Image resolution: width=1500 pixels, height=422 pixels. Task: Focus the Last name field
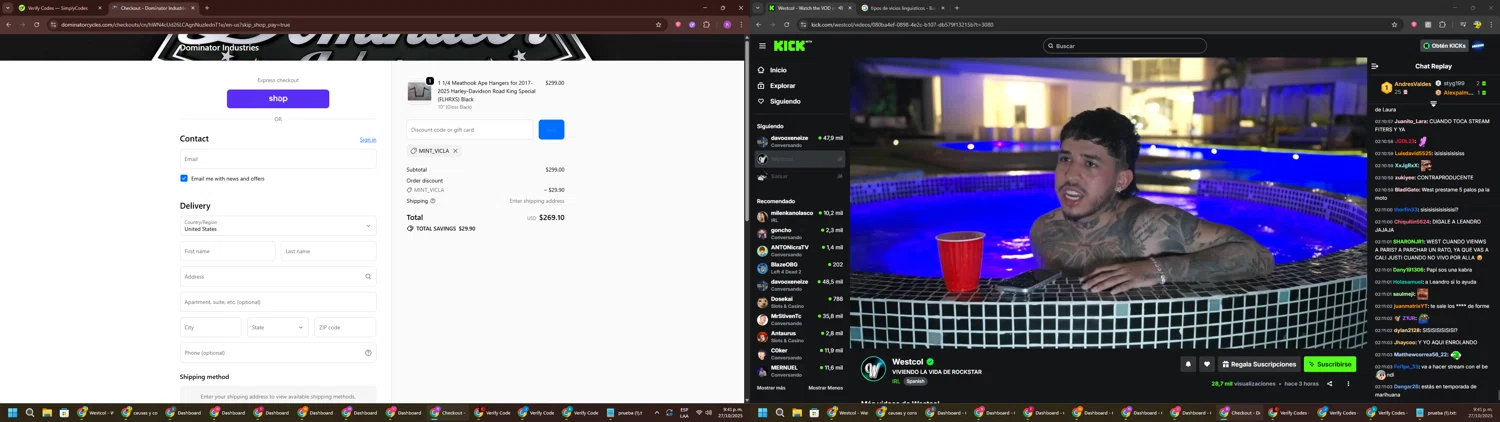tap(328, 251)
